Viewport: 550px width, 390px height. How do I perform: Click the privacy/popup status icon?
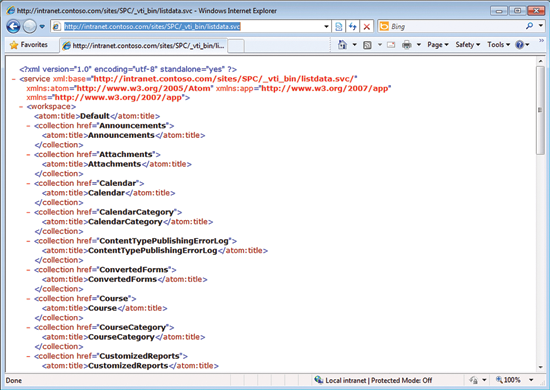coord(474,380)
